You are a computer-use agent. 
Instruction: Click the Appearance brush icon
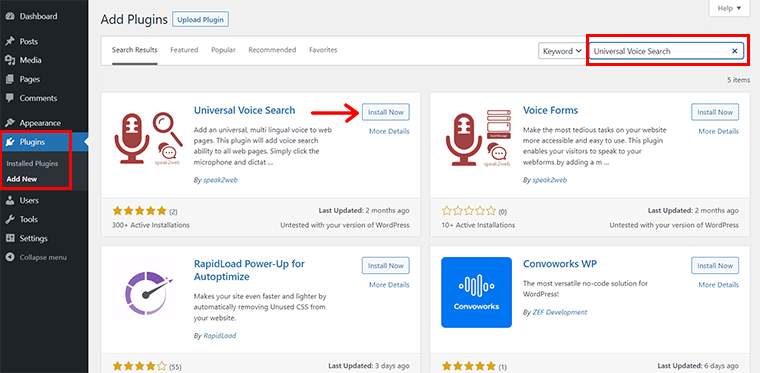(10, 123)
